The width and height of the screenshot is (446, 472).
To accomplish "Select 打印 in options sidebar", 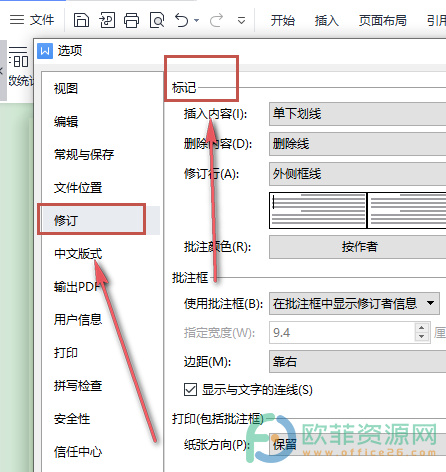I will pos(66,353).
